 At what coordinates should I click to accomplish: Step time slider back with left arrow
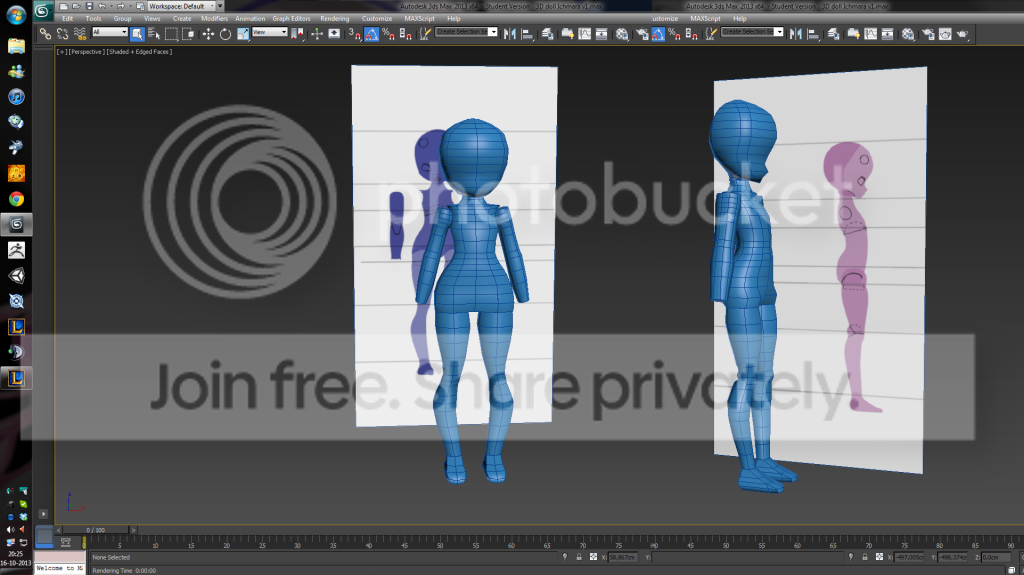(58, 530)
